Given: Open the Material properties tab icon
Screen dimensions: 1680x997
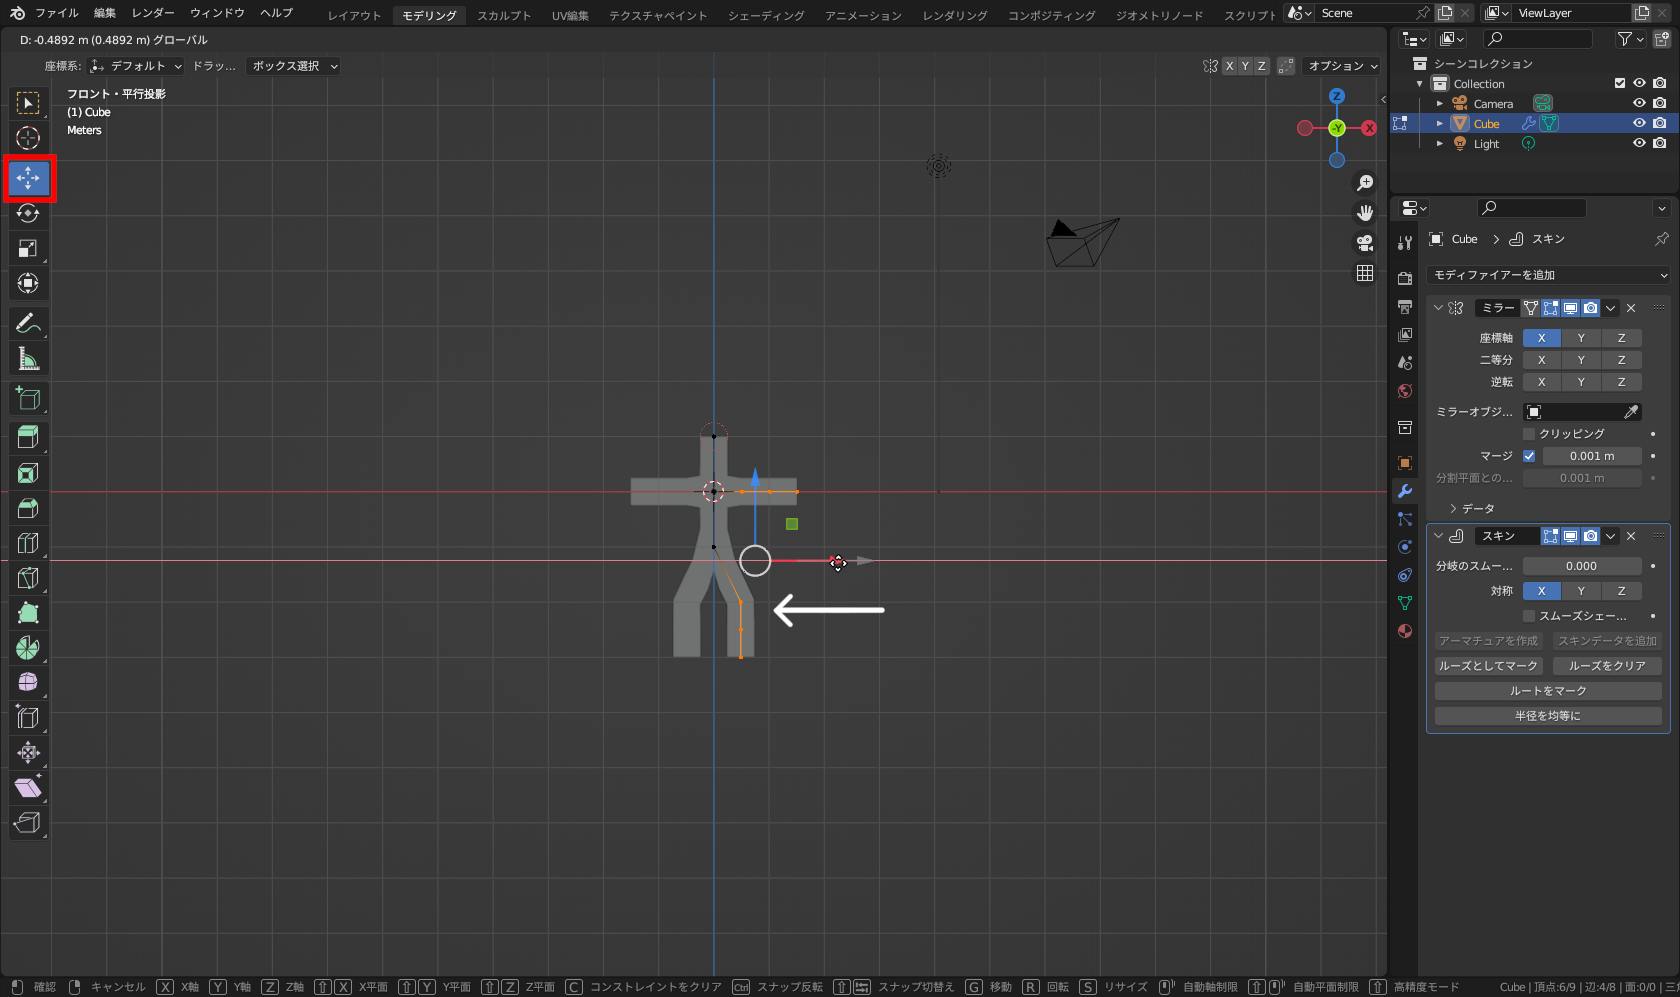Looking at the screenshot, I should (x=1405, y=631).
